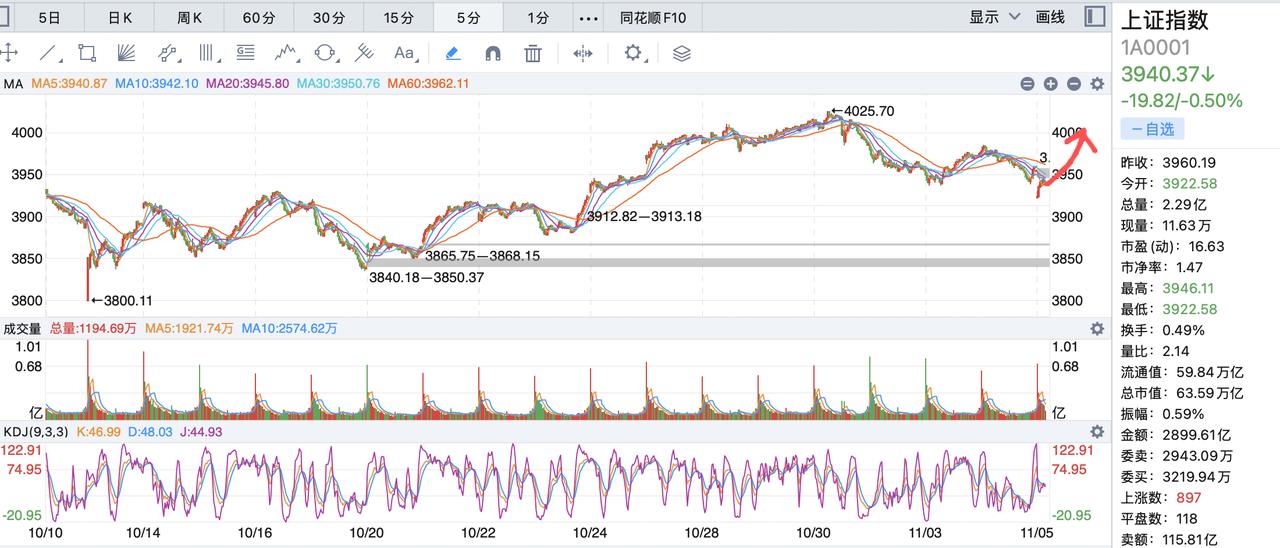
Task: Toggle the 一自选 watchlist button
Action: point(1152,129)
